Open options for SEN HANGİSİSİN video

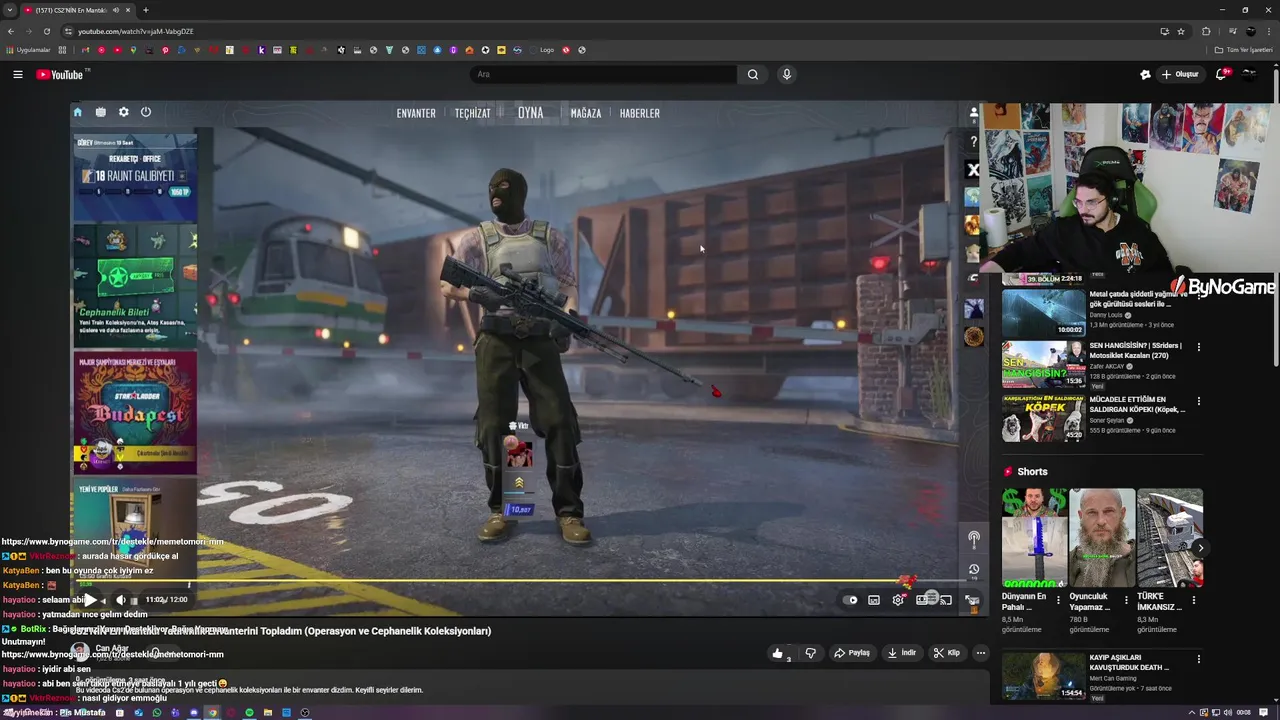coord(1199,347)
